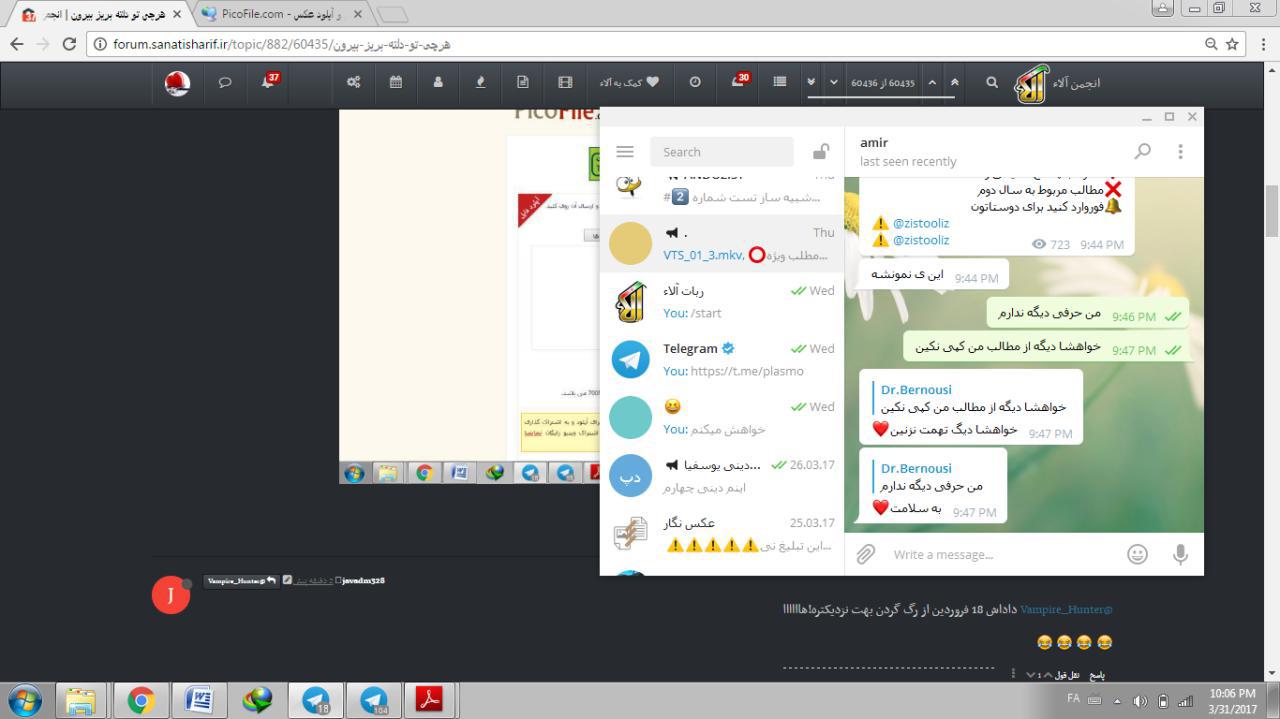This screenshot has height=719, width=1280.
Task: Open a new Chrome tab
Action: coord(392,15)
